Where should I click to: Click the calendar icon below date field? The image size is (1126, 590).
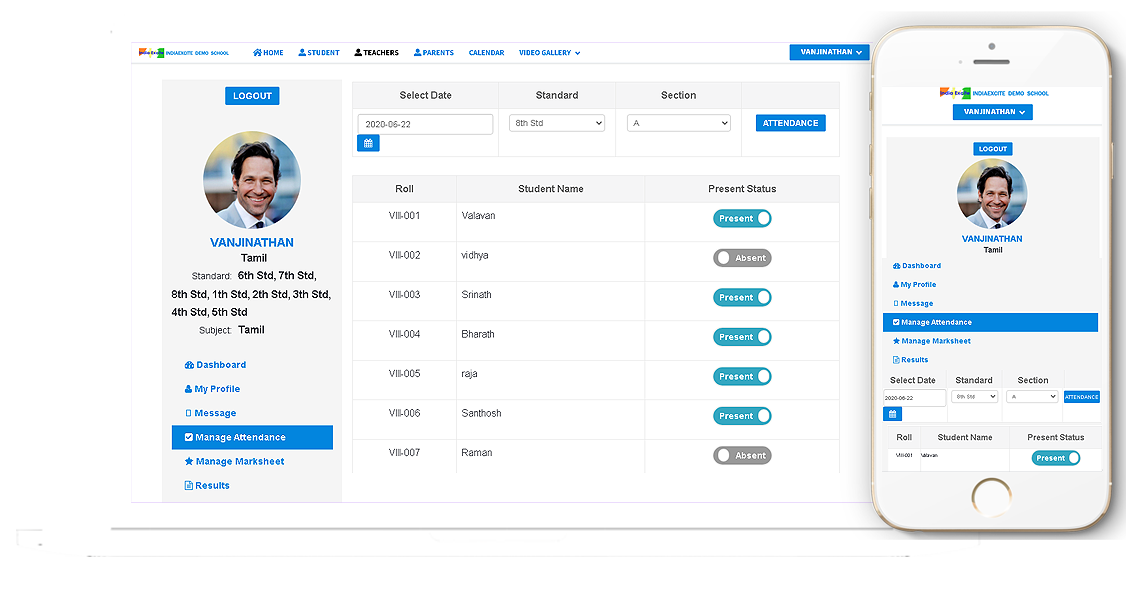[x=368, y=144]
